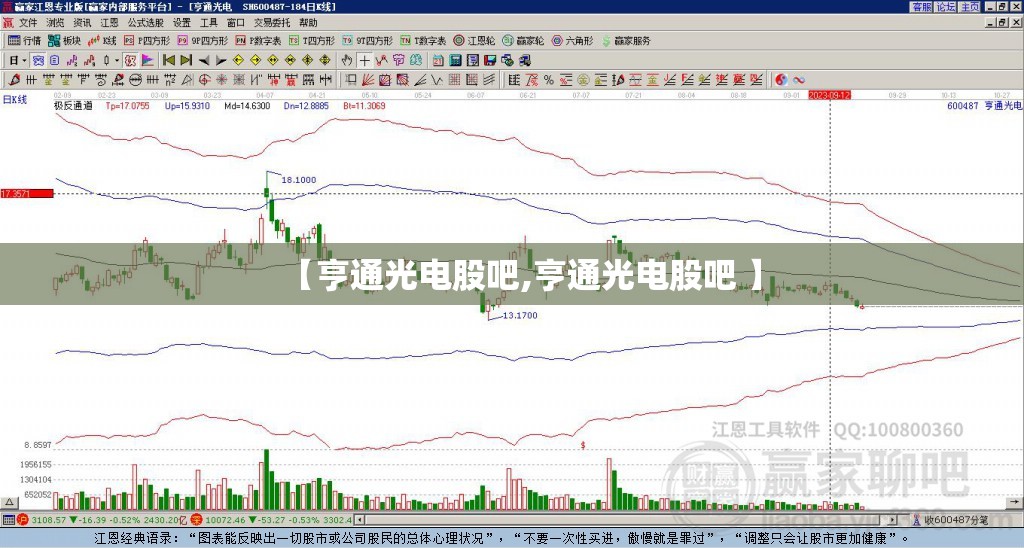
Task: Click the infinity loop icon
Action: (799, 80)
